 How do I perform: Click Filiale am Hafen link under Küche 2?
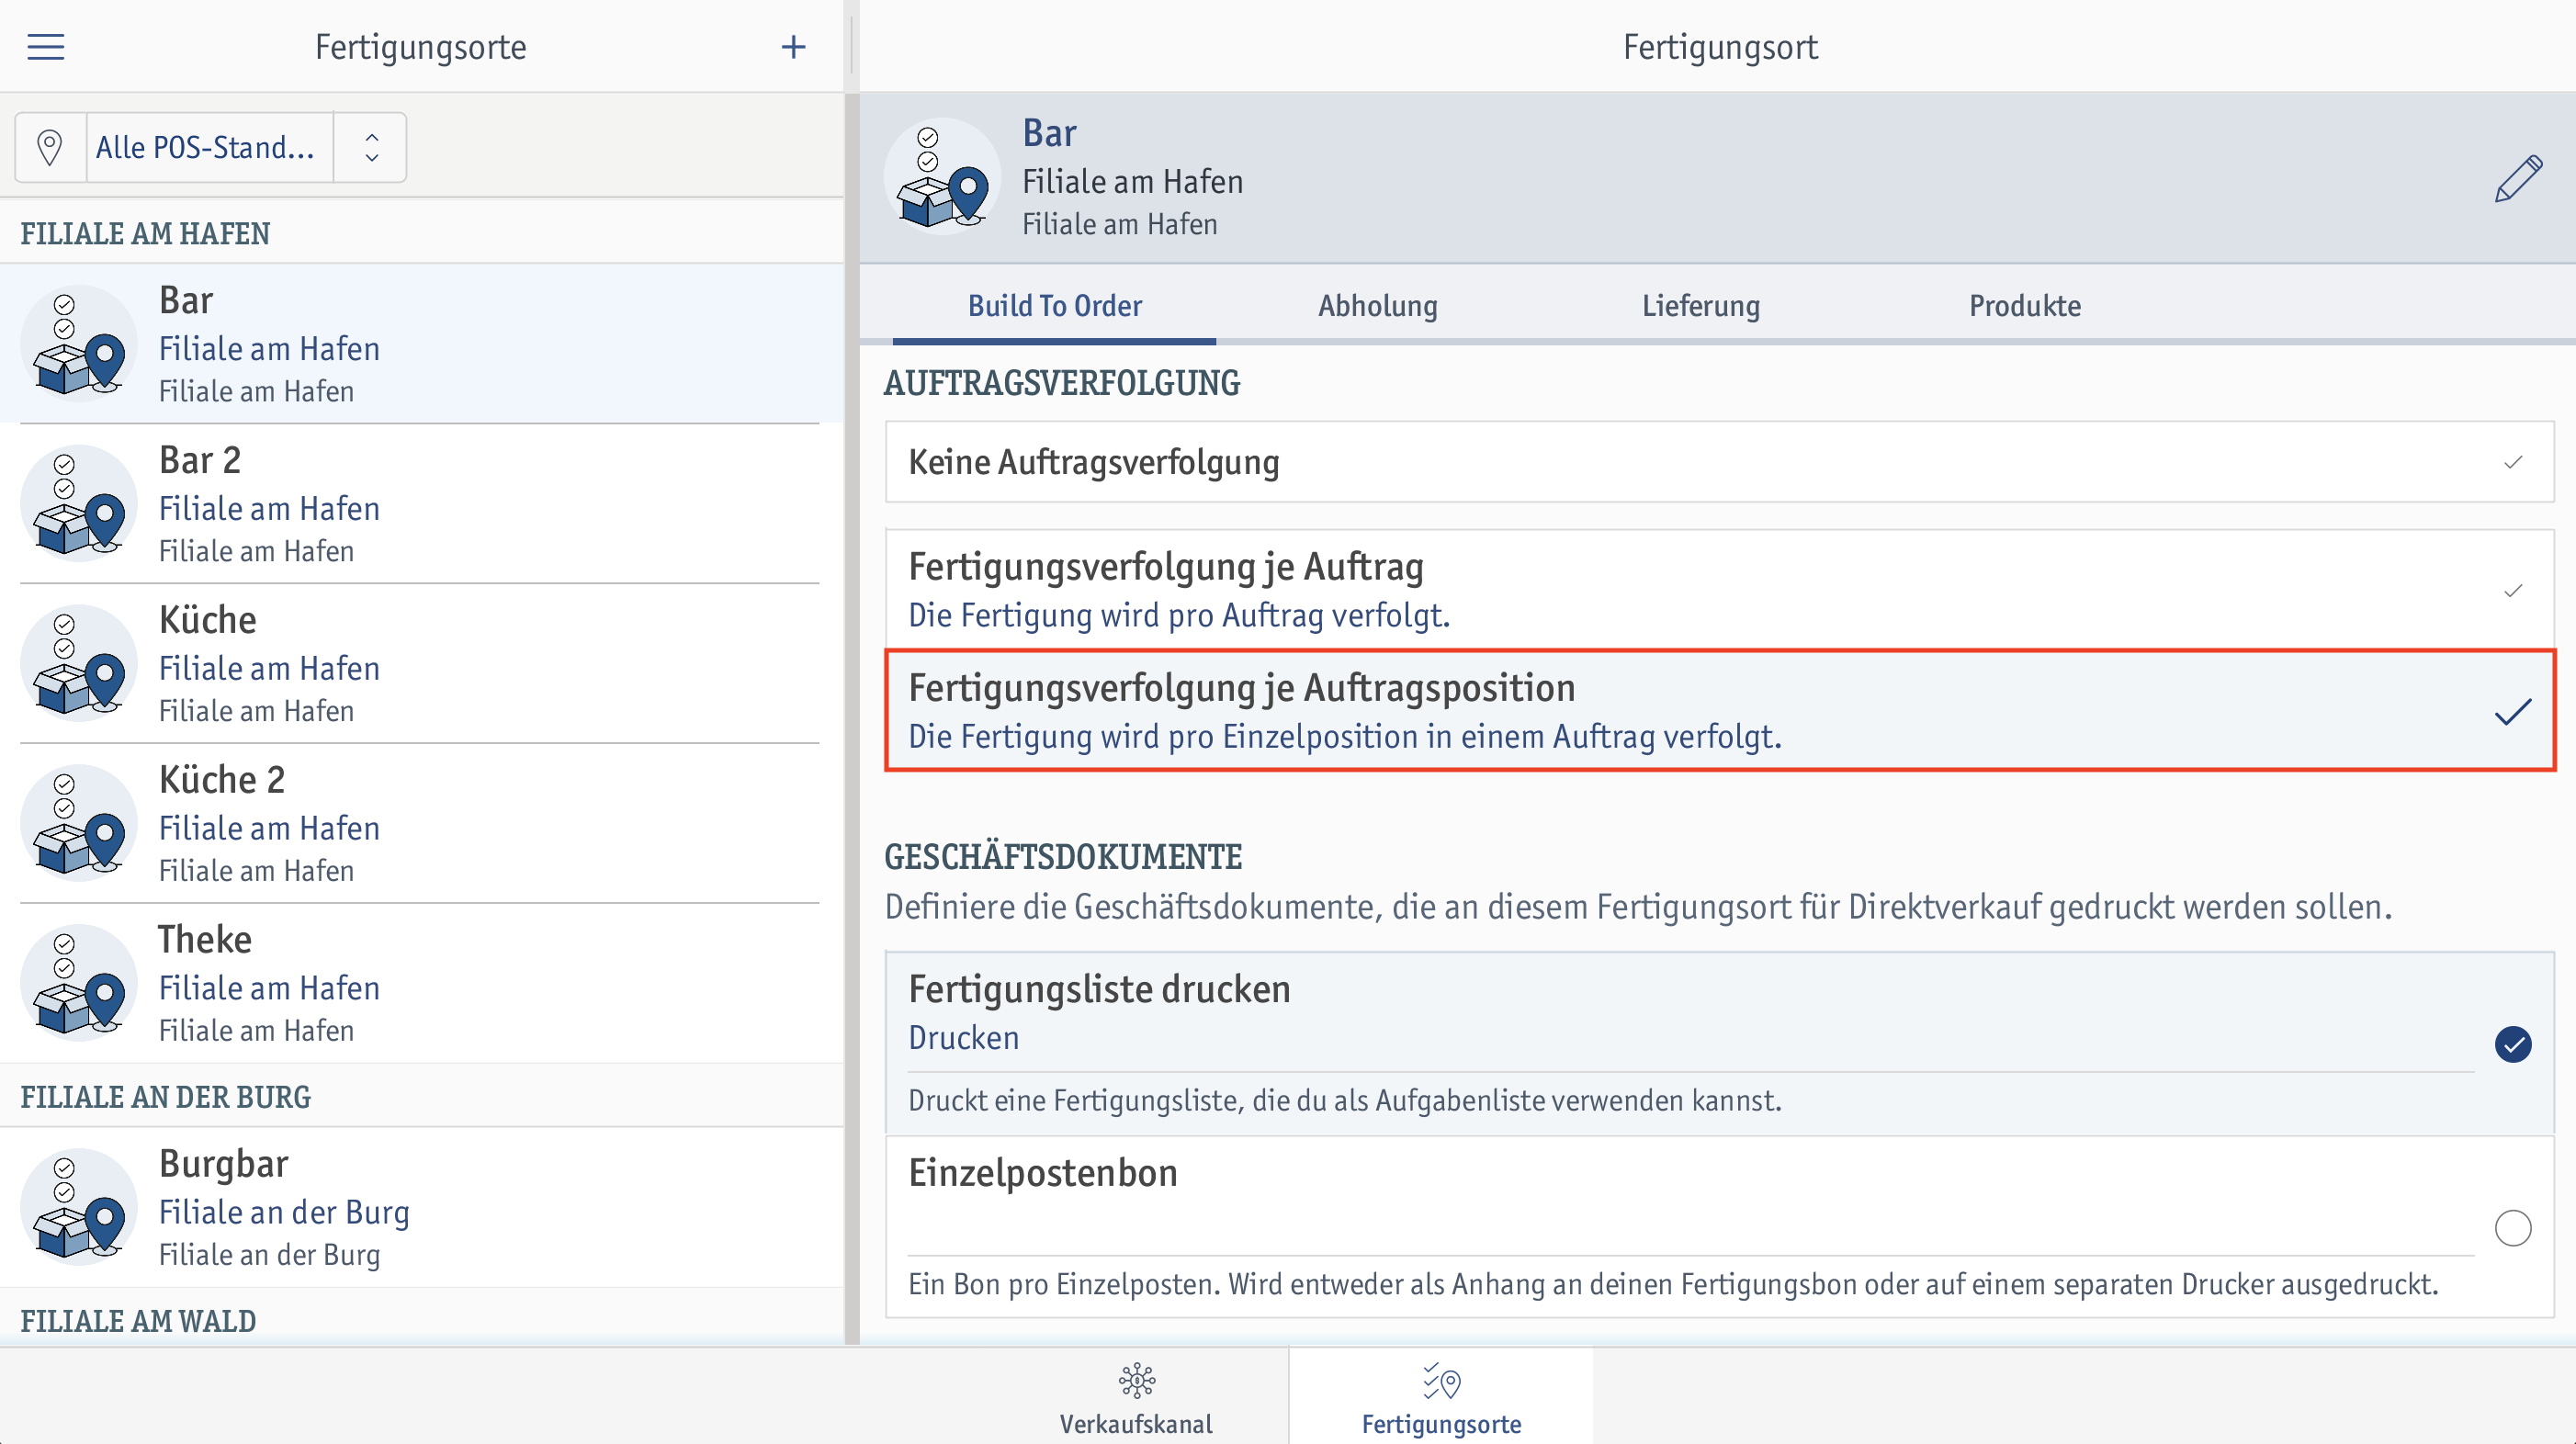[x=269, y=828]
